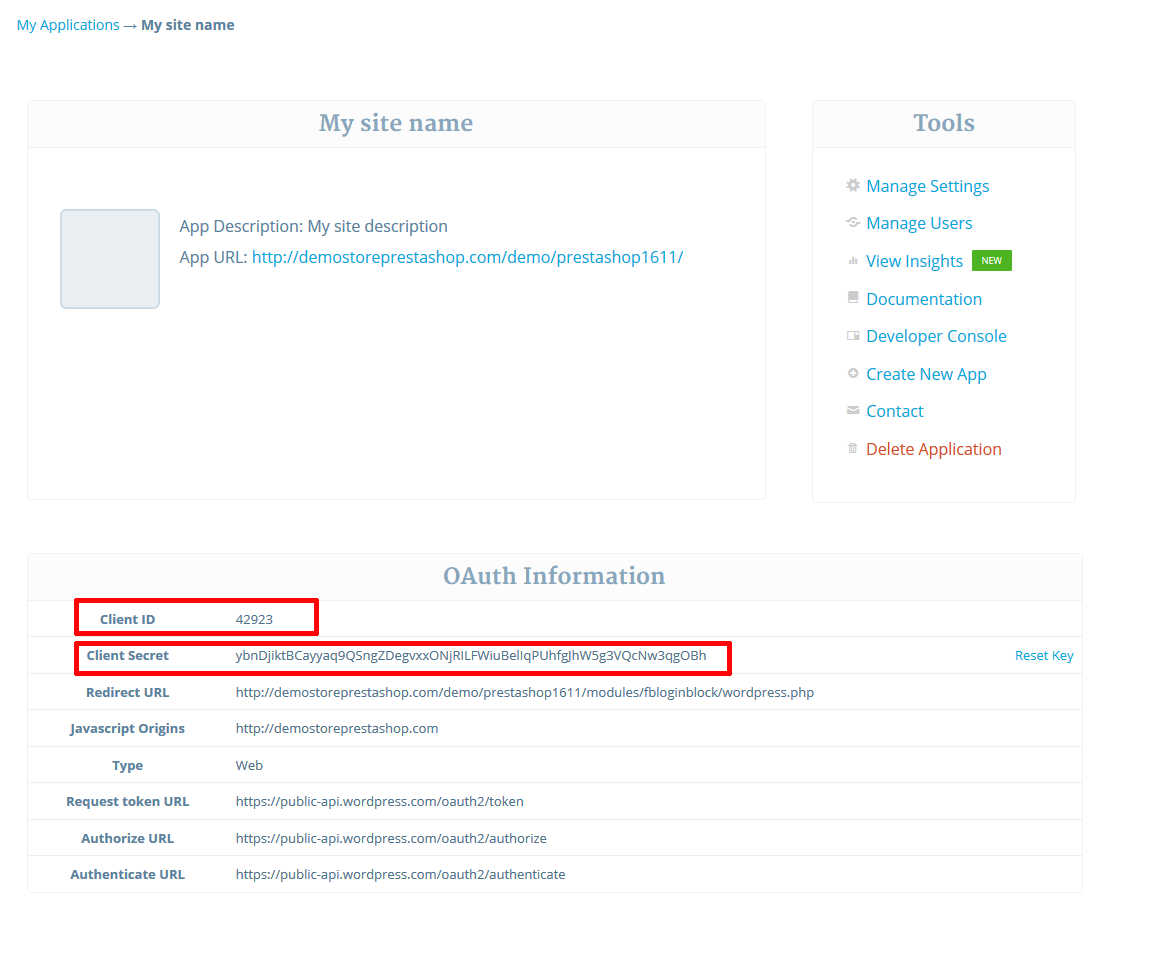Viewport: 1156px width, 953px height.
Task: Open Manage Settings link
Action: [927, 186]
